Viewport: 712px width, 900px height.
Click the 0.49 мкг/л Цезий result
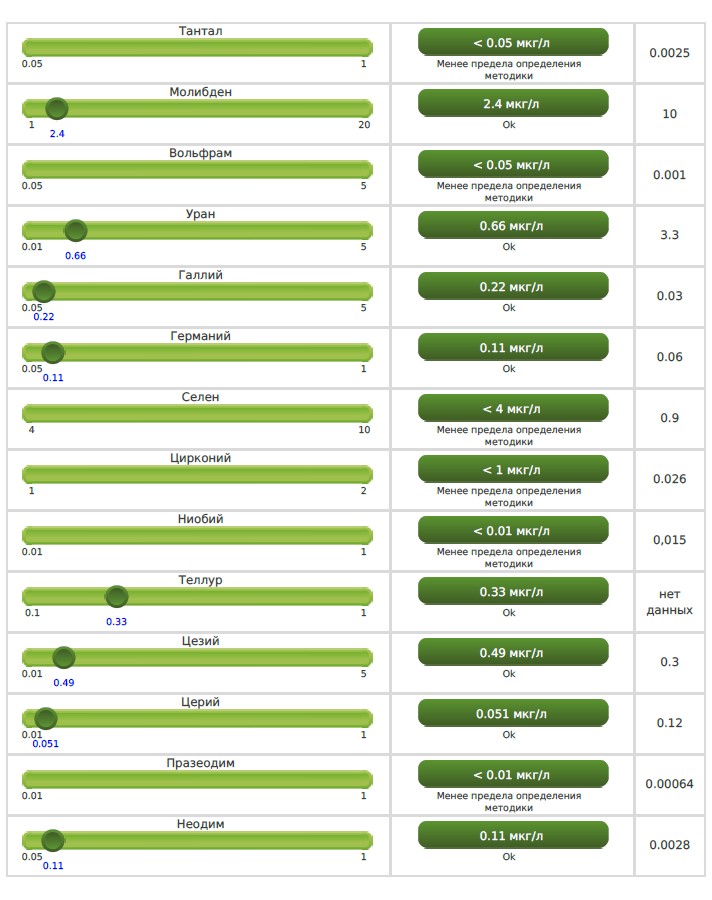[512, 652]
